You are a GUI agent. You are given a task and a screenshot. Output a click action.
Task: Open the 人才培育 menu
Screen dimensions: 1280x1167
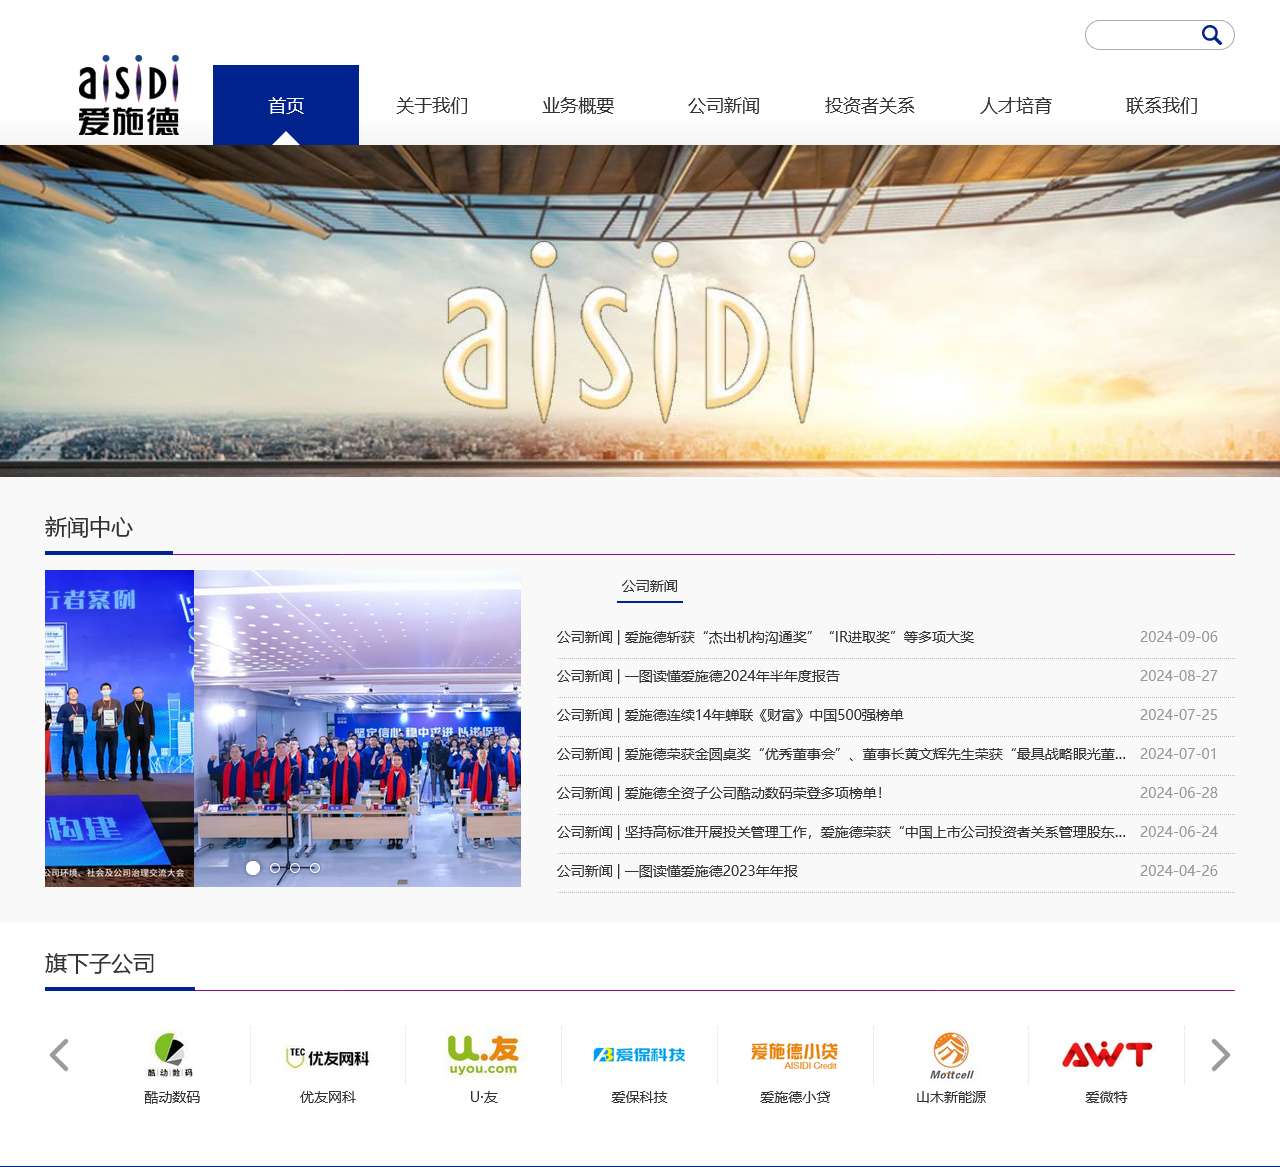click(1016, 105)
